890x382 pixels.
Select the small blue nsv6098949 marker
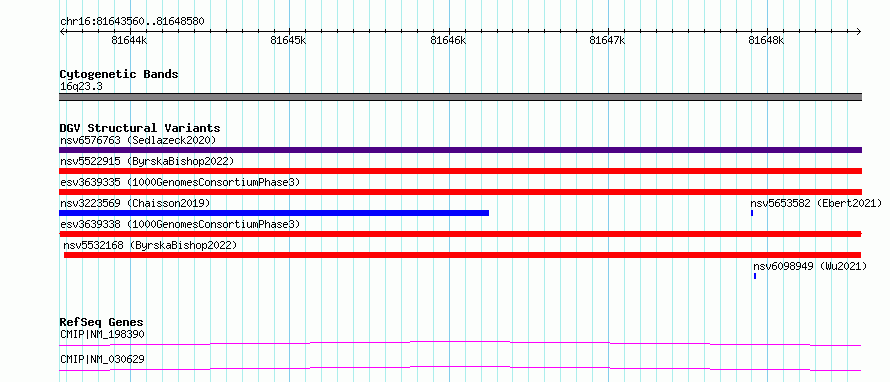pyautogui.click(x=755, y=276)
